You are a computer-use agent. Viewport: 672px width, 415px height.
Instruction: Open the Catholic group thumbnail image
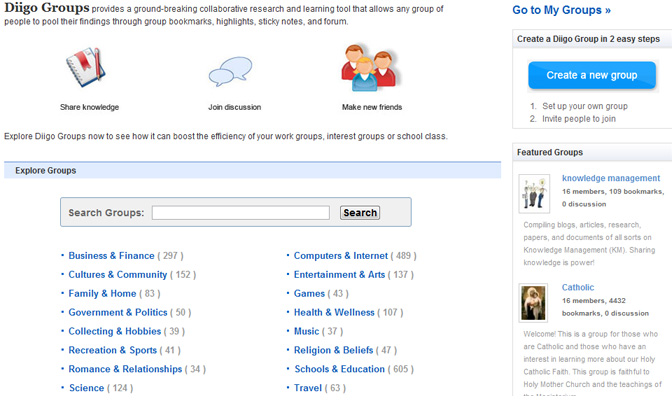point(534,303)
